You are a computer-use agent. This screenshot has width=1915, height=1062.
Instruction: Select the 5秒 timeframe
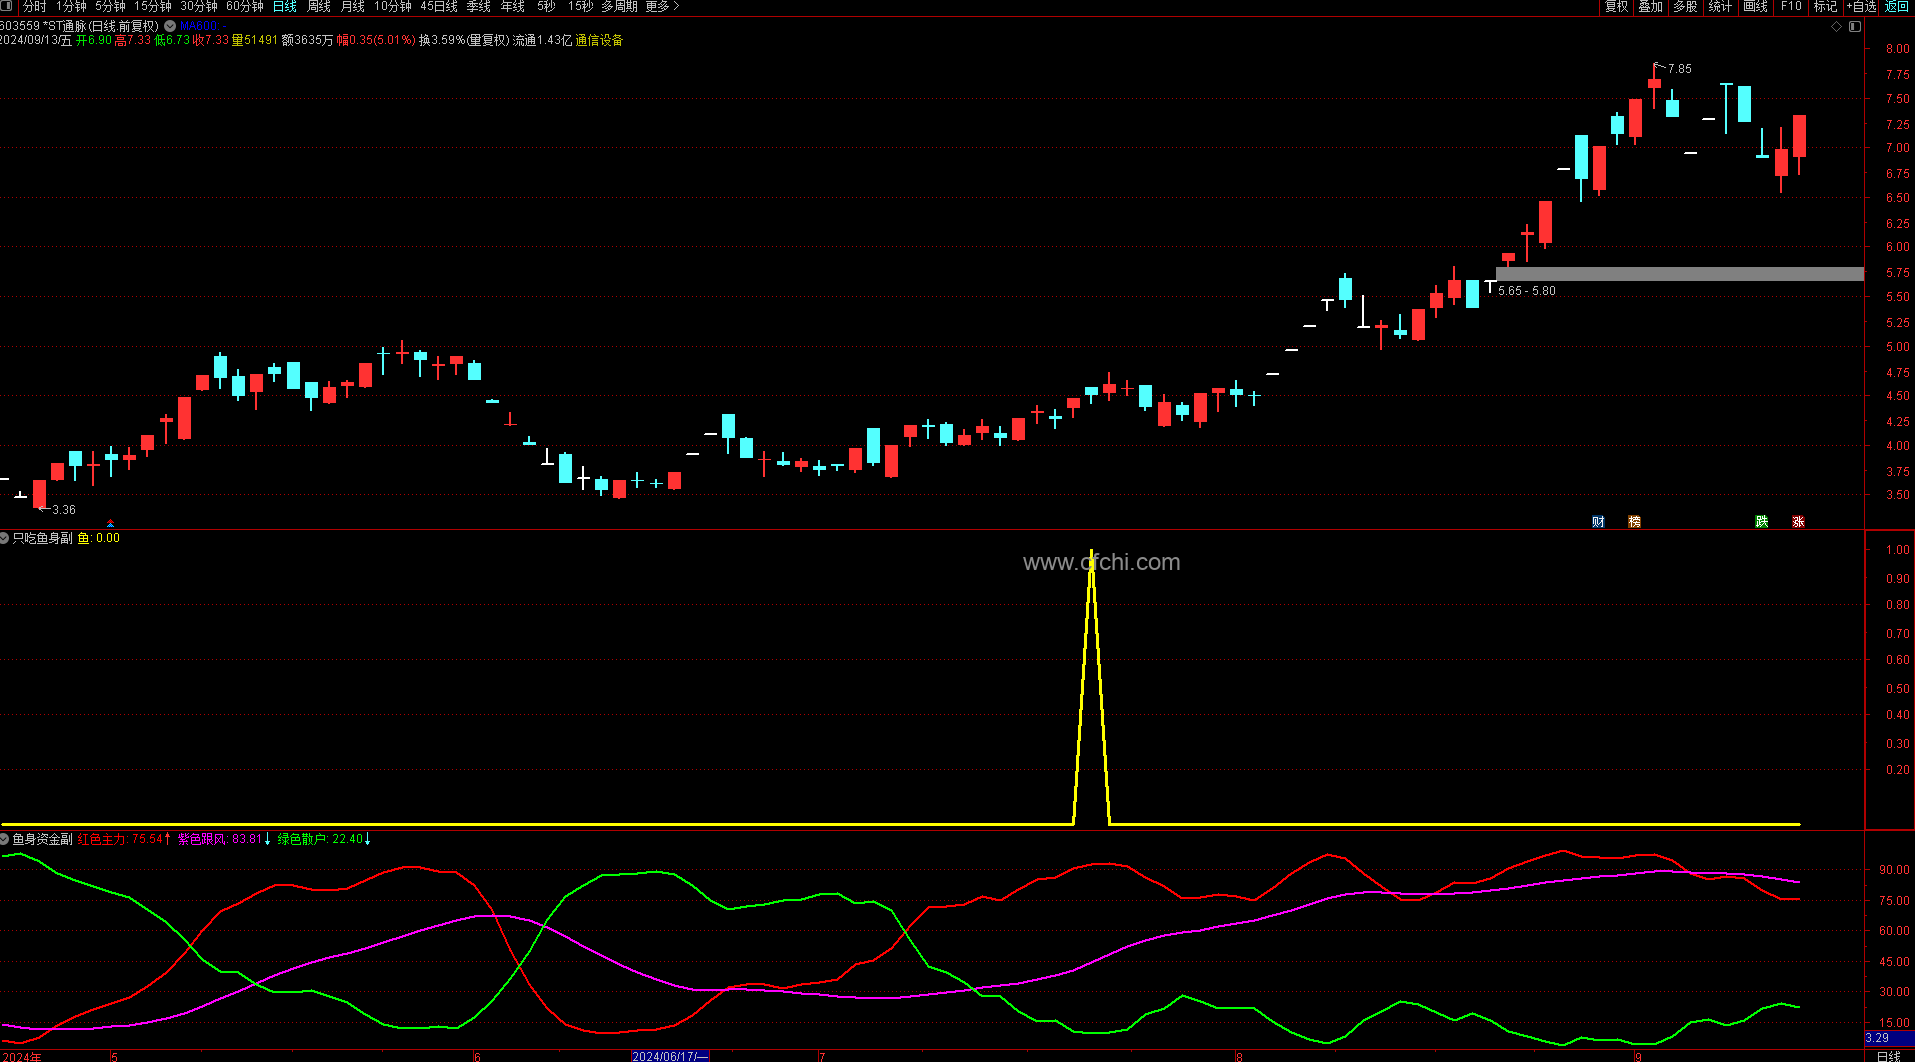coord(546,7)
